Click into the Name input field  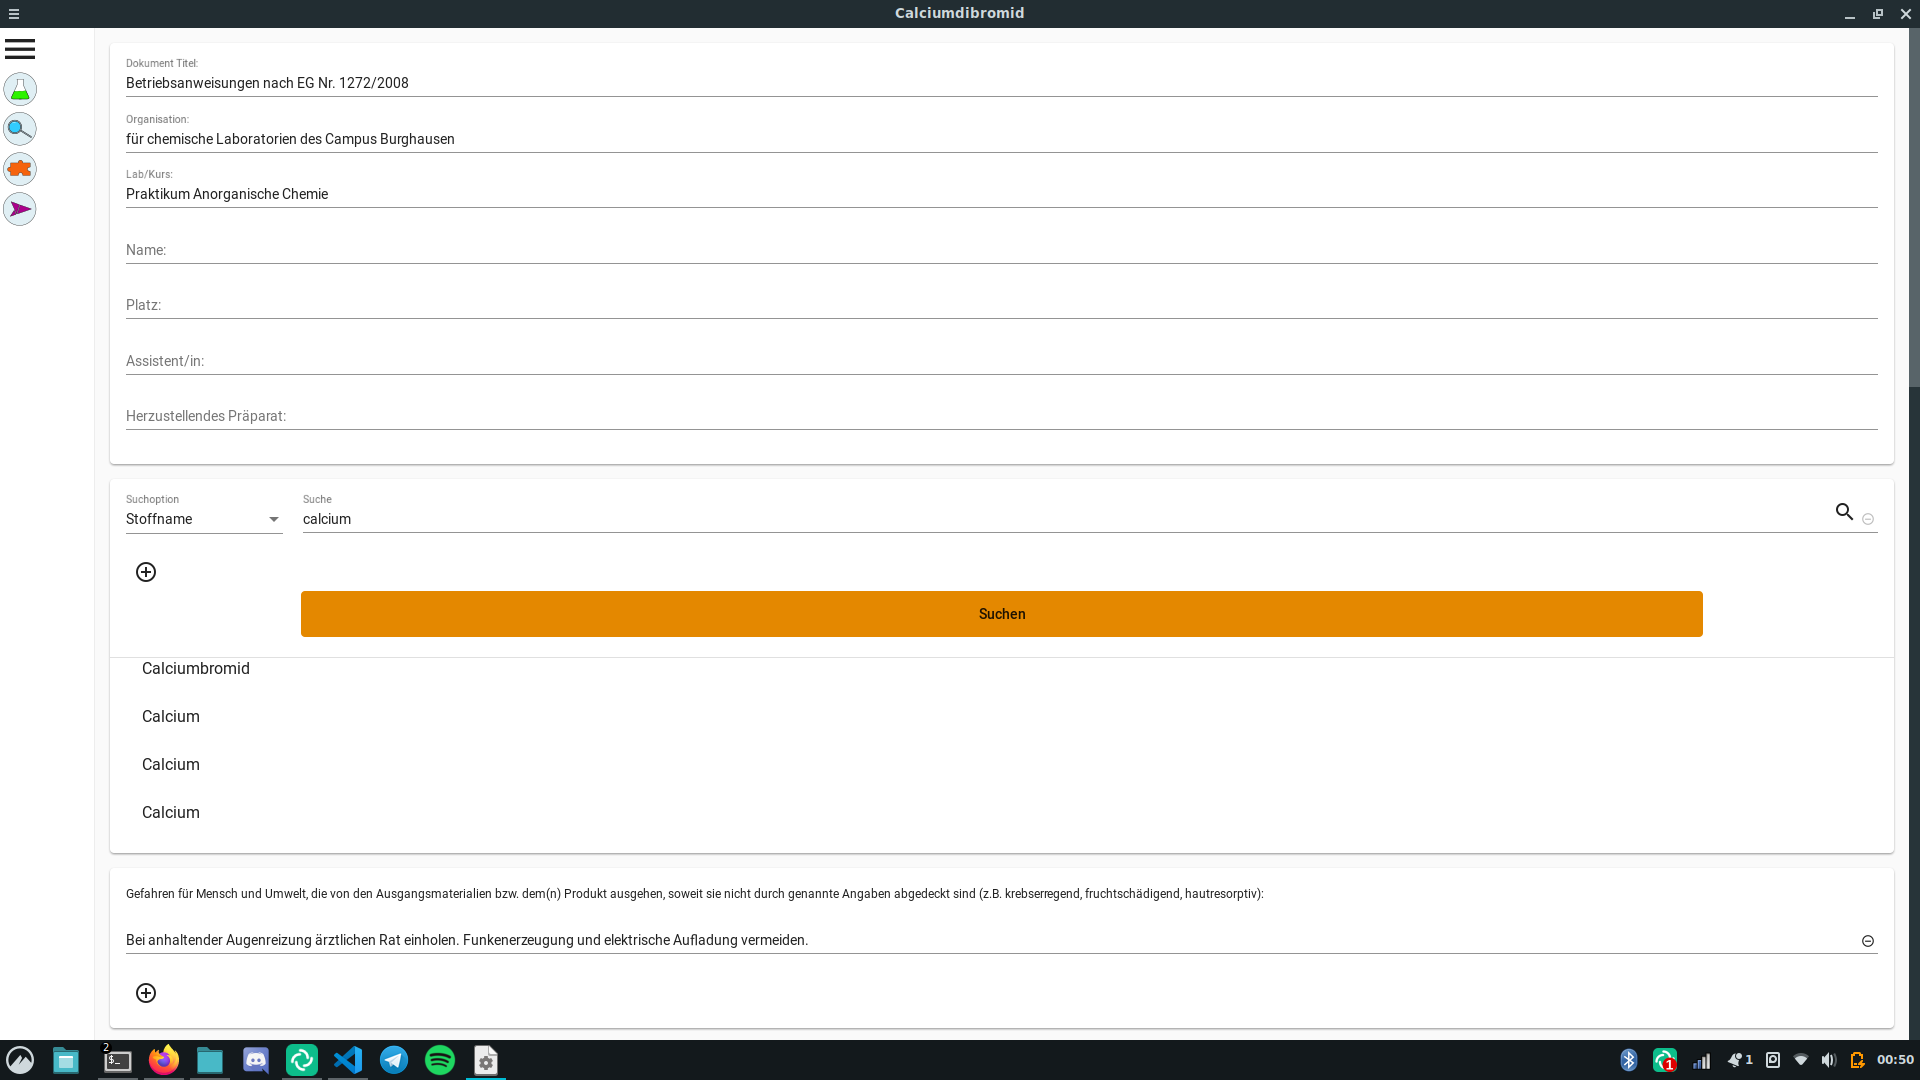coord(1000,250)
